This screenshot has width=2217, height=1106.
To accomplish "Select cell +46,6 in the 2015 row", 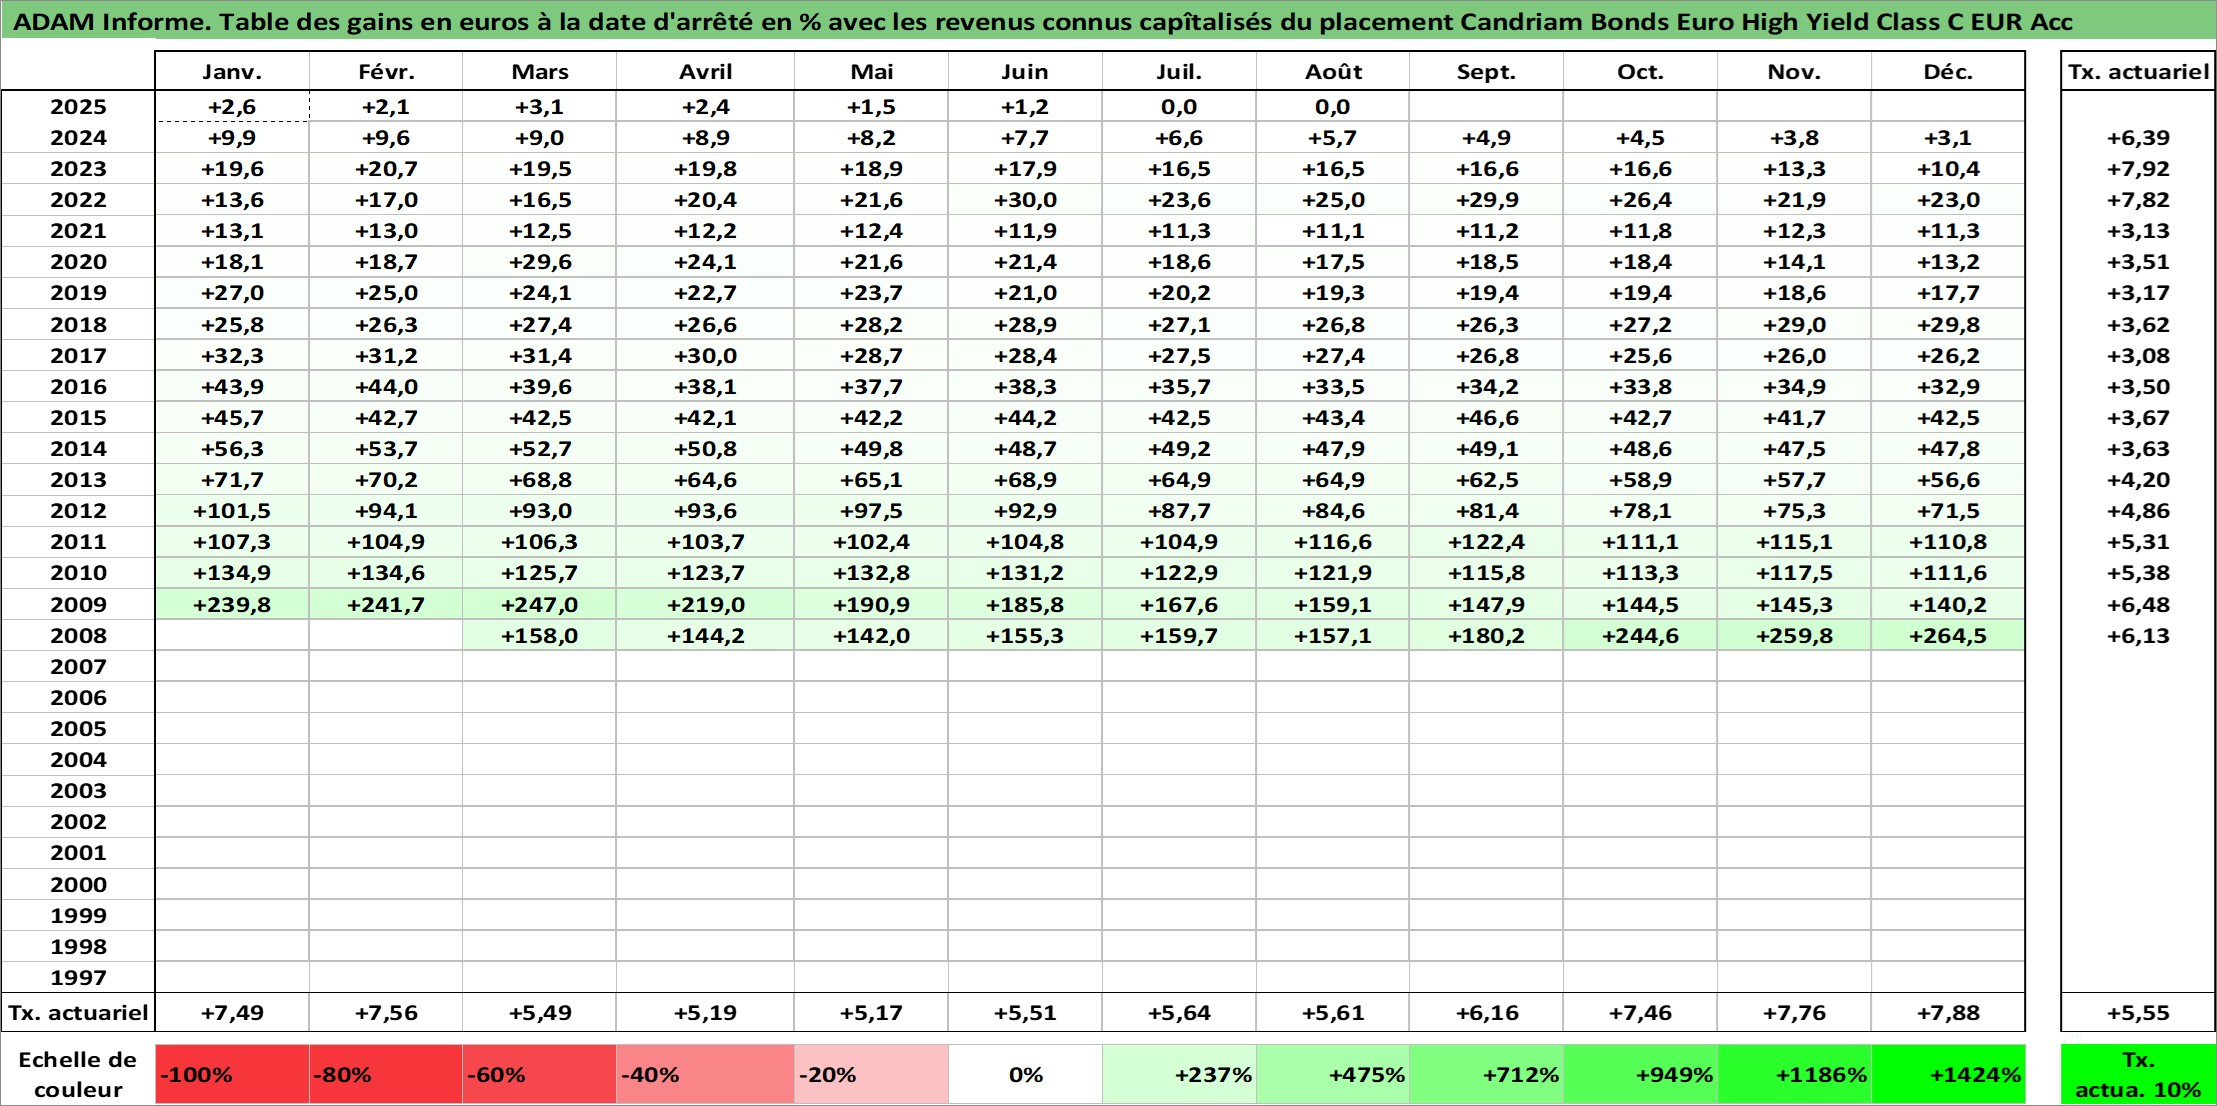I will click(x=1487, y=418).
